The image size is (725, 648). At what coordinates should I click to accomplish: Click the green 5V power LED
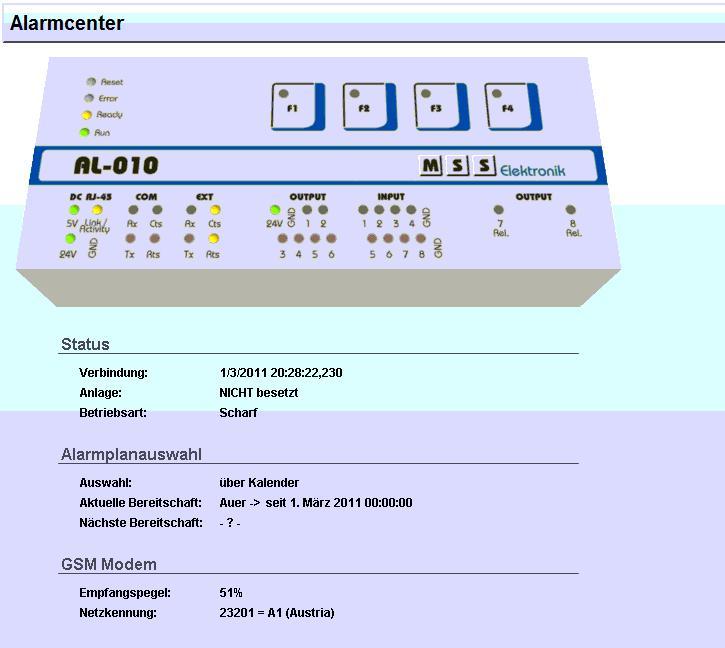tap(74, 210)
